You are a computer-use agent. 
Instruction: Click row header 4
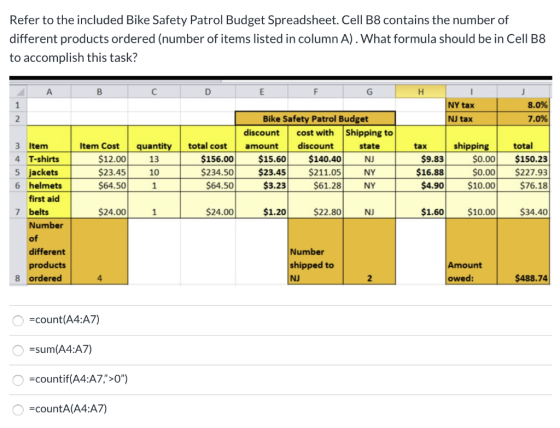click(x=18, y=159)
